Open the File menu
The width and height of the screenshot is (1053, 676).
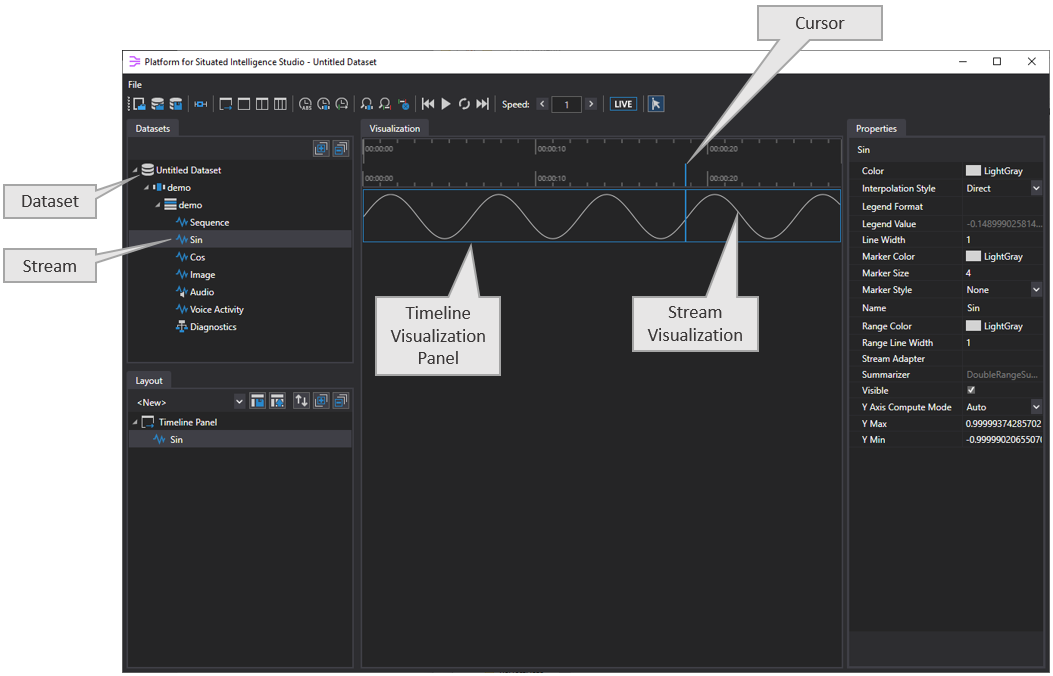click(134, 84)
